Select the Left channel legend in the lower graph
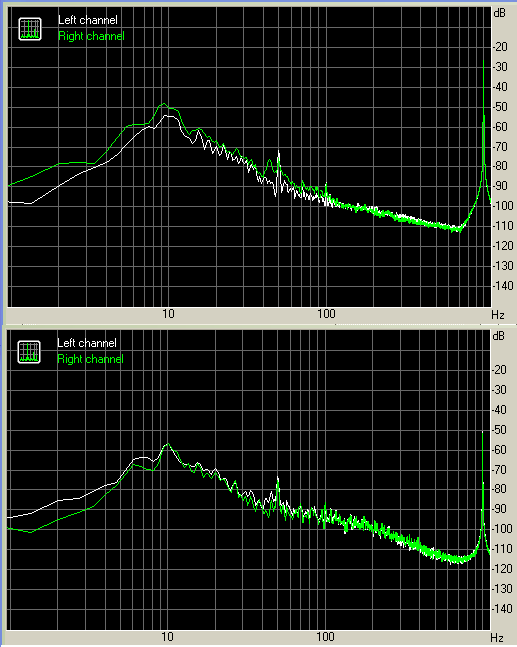Viewport: 517px width, 647px height. click(x=87, y=343)
